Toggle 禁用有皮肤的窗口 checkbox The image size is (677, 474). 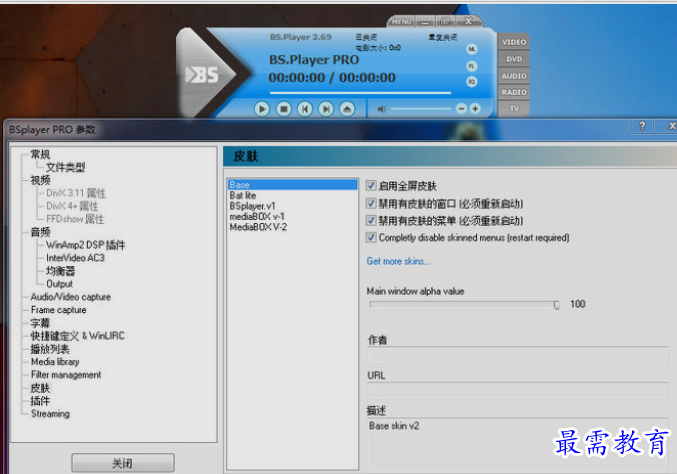click(x=371, y=203)
